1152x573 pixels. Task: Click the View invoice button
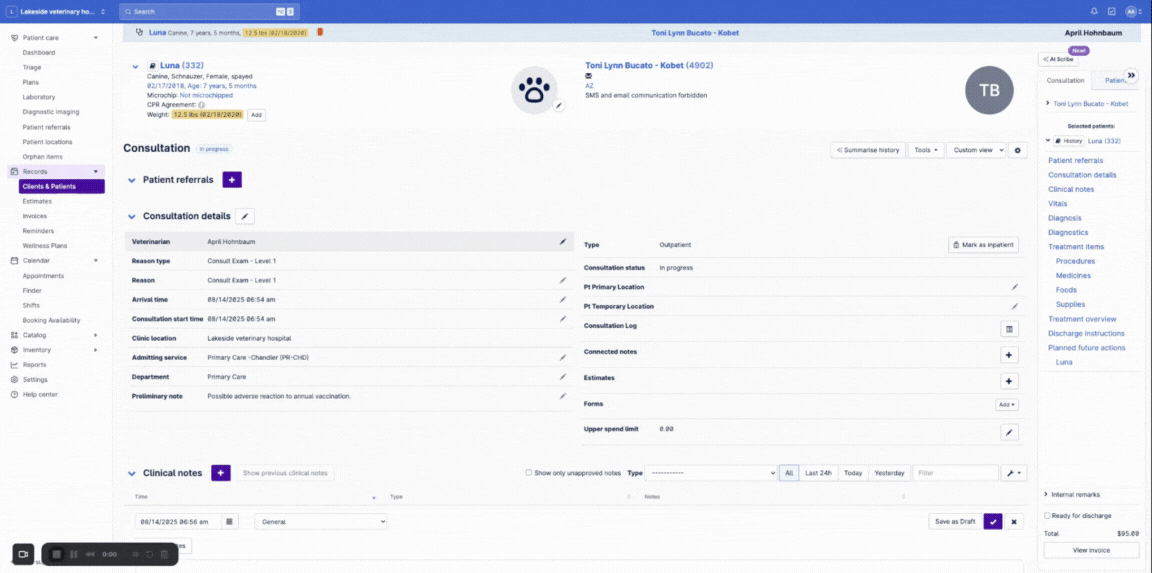click(x=1091, y=550)
